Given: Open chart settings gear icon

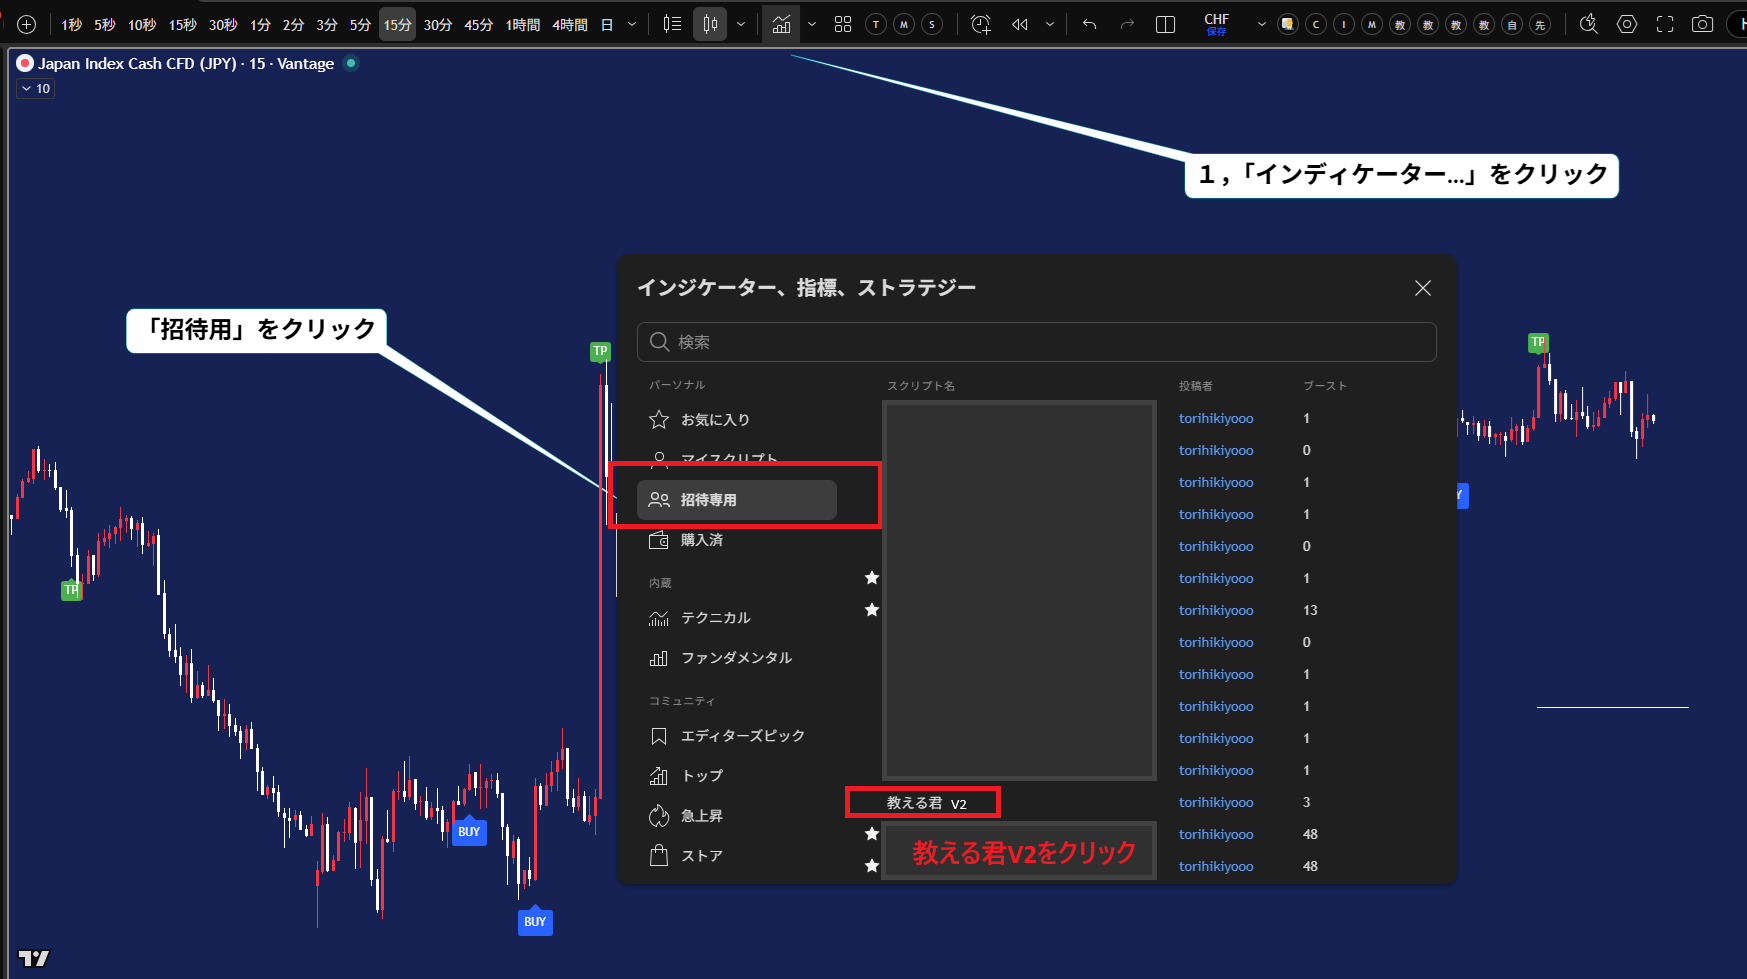Looking at the screenshot, I should click(x=1626, y=24).
